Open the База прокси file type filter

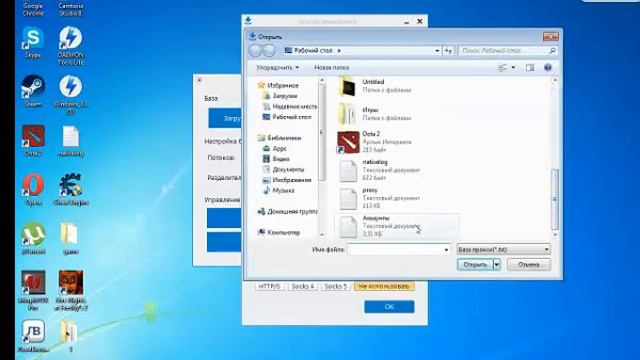tap(503, 249)
